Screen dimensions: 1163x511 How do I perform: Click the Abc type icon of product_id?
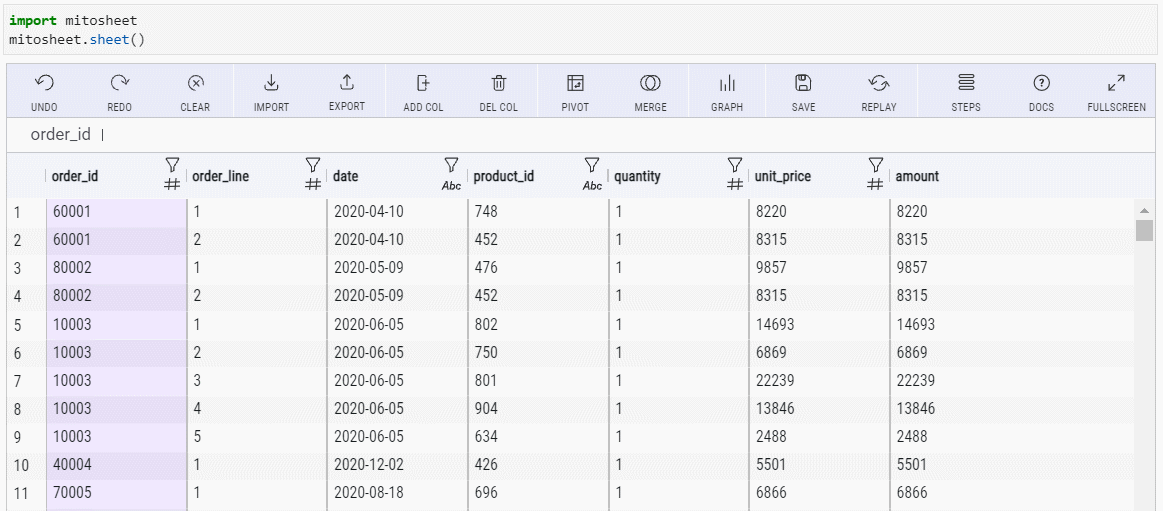[x=592, y=185]
